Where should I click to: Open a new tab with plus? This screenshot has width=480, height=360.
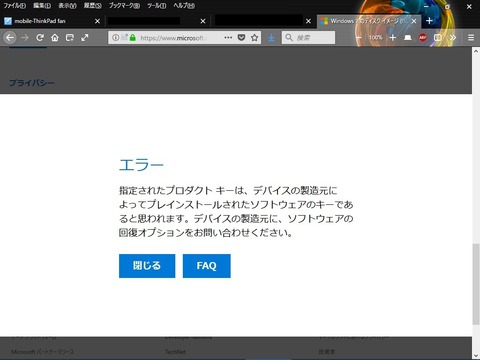click(429, 21)
